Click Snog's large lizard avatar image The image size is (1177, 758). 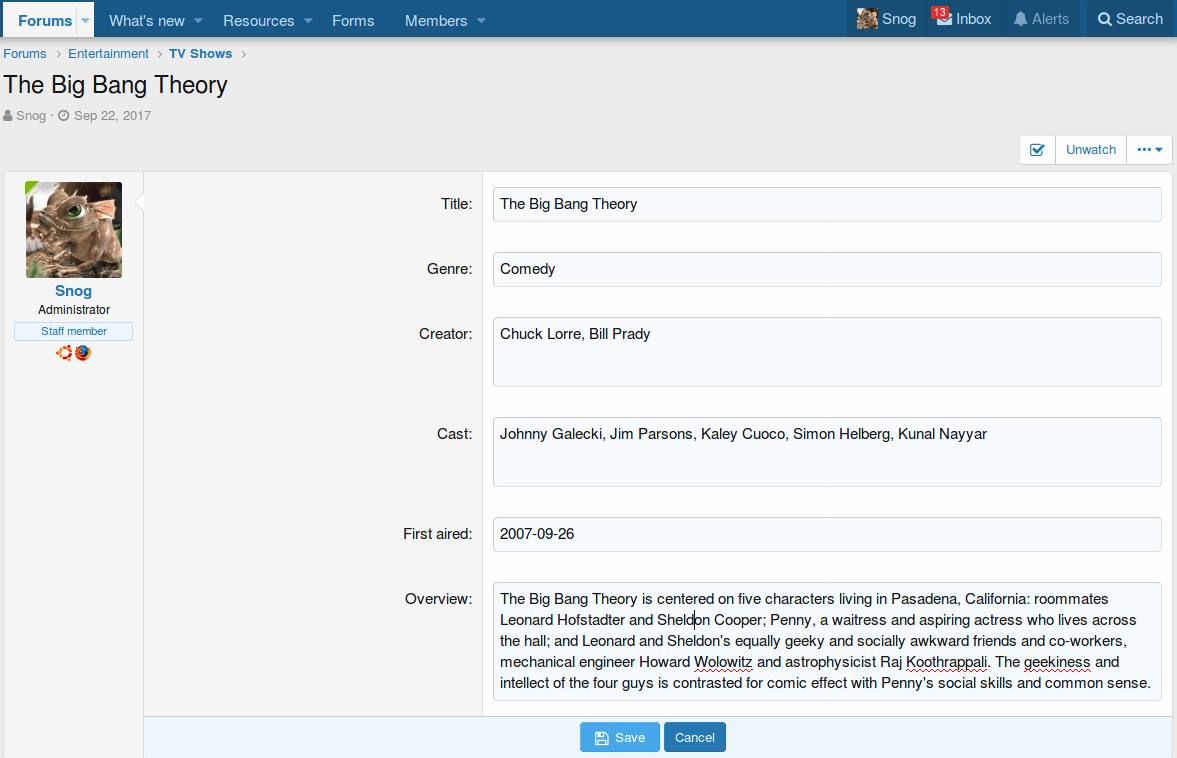74,230
